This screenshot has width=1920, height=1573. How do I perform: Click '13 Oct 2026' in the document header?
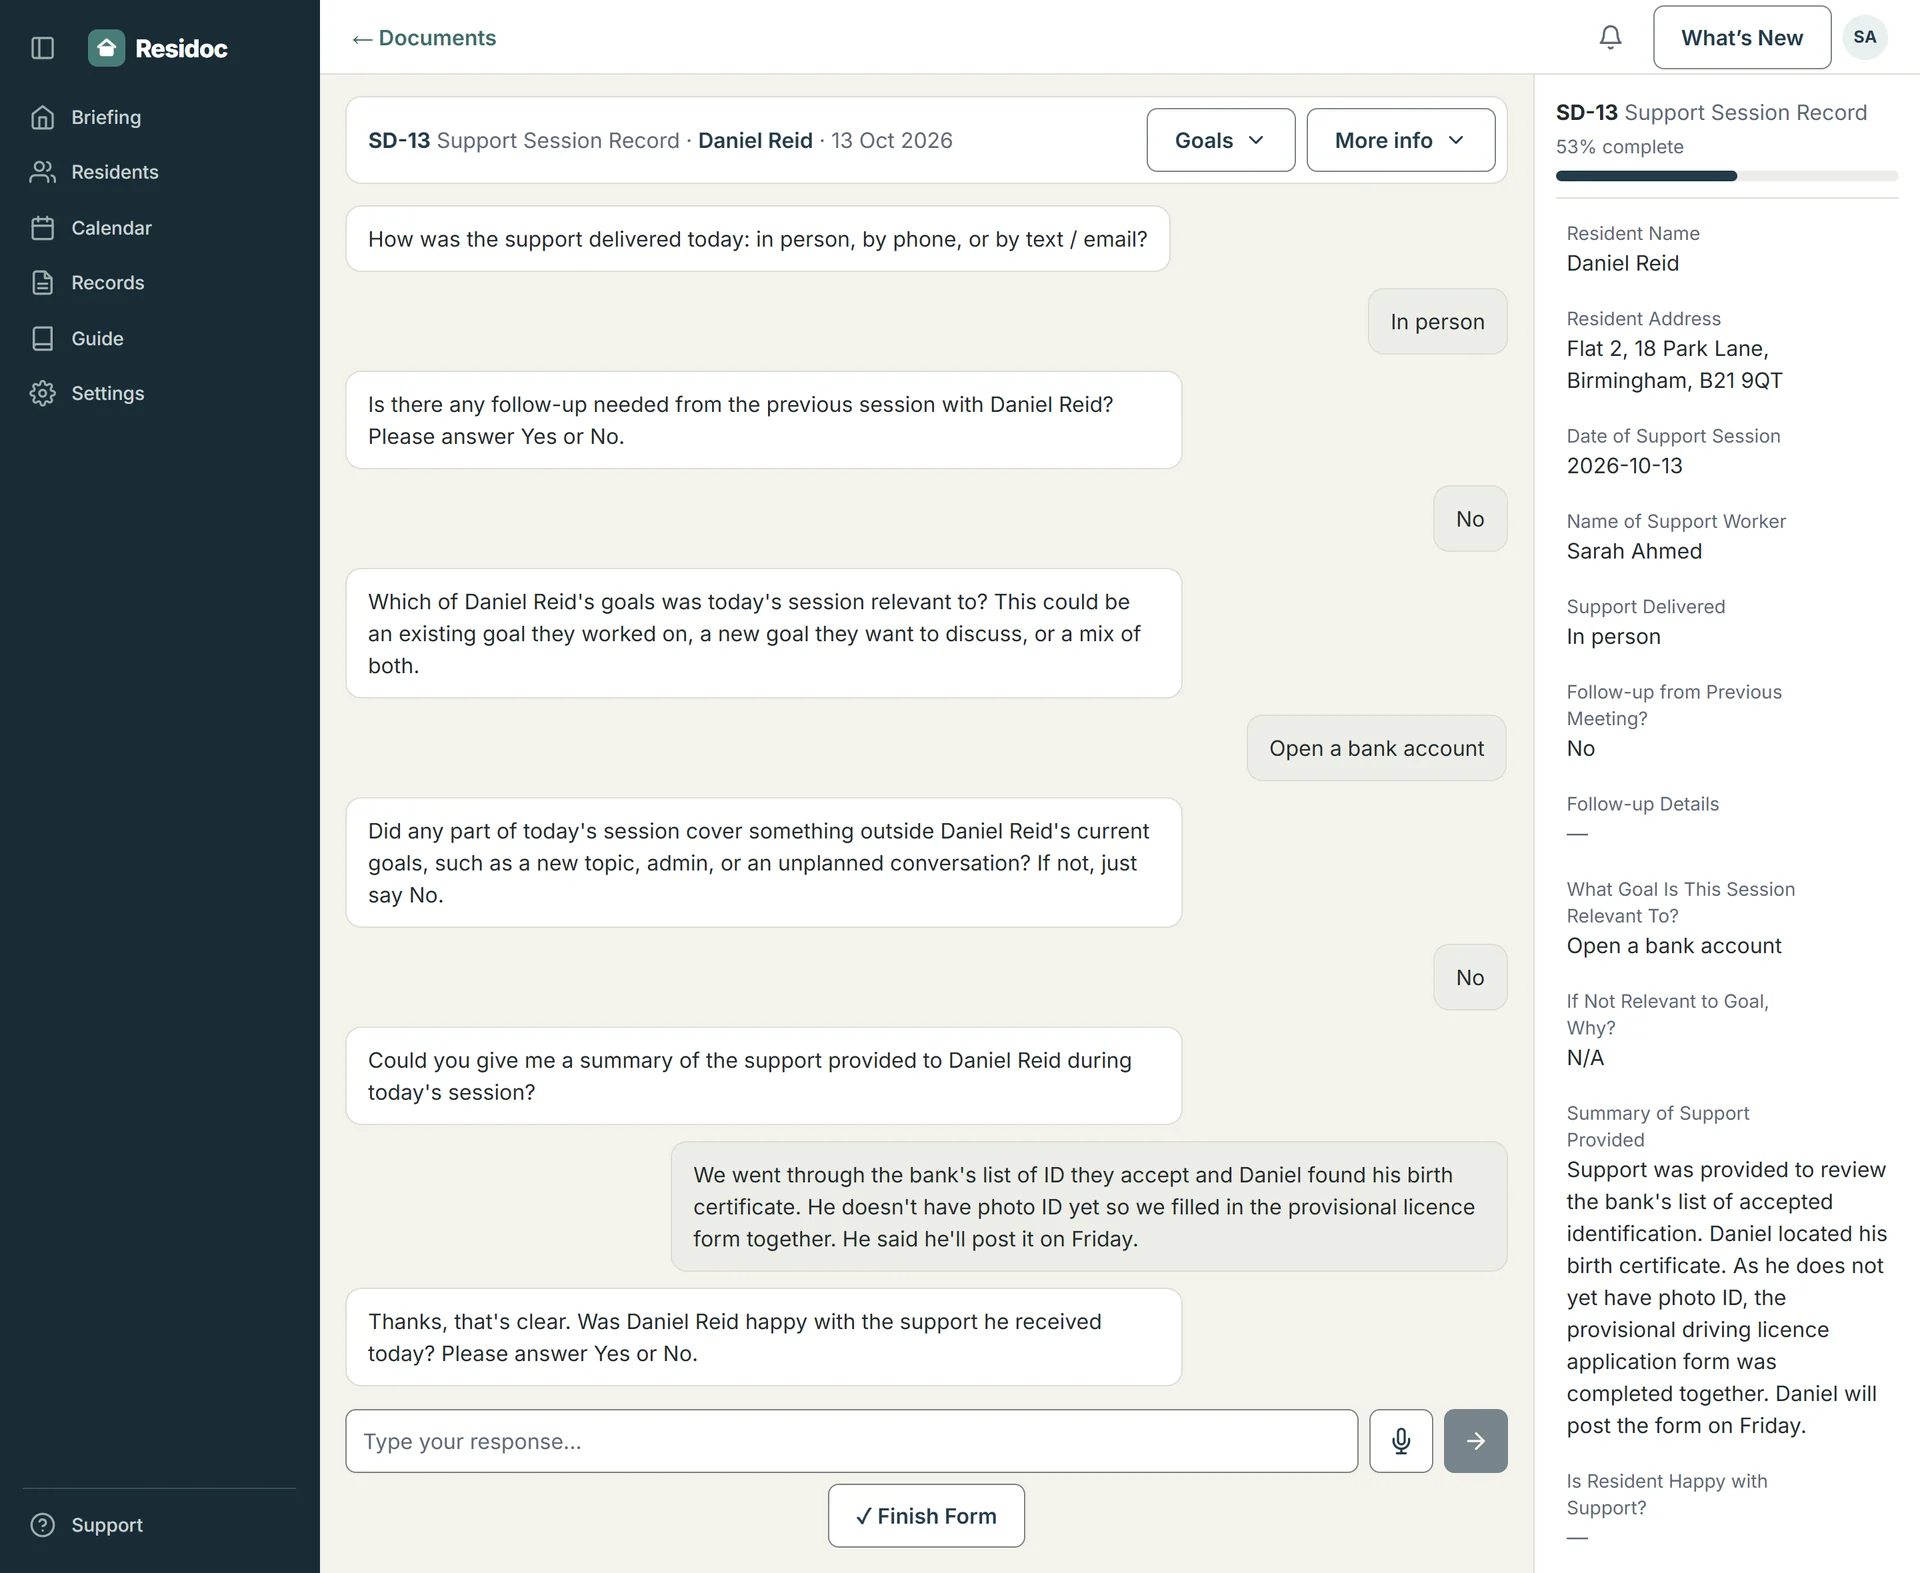pyautogui.click(x=892, y=140)
